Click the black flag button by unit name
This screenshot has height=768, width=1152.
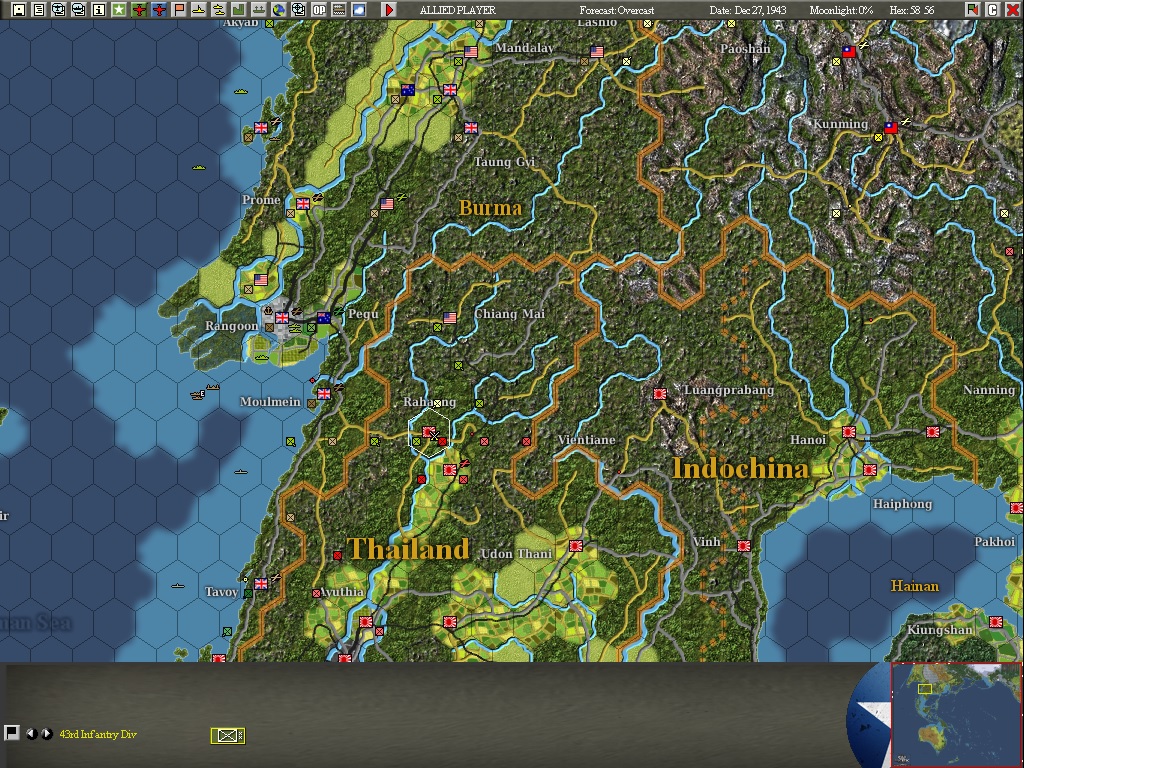tap(12, 733)
